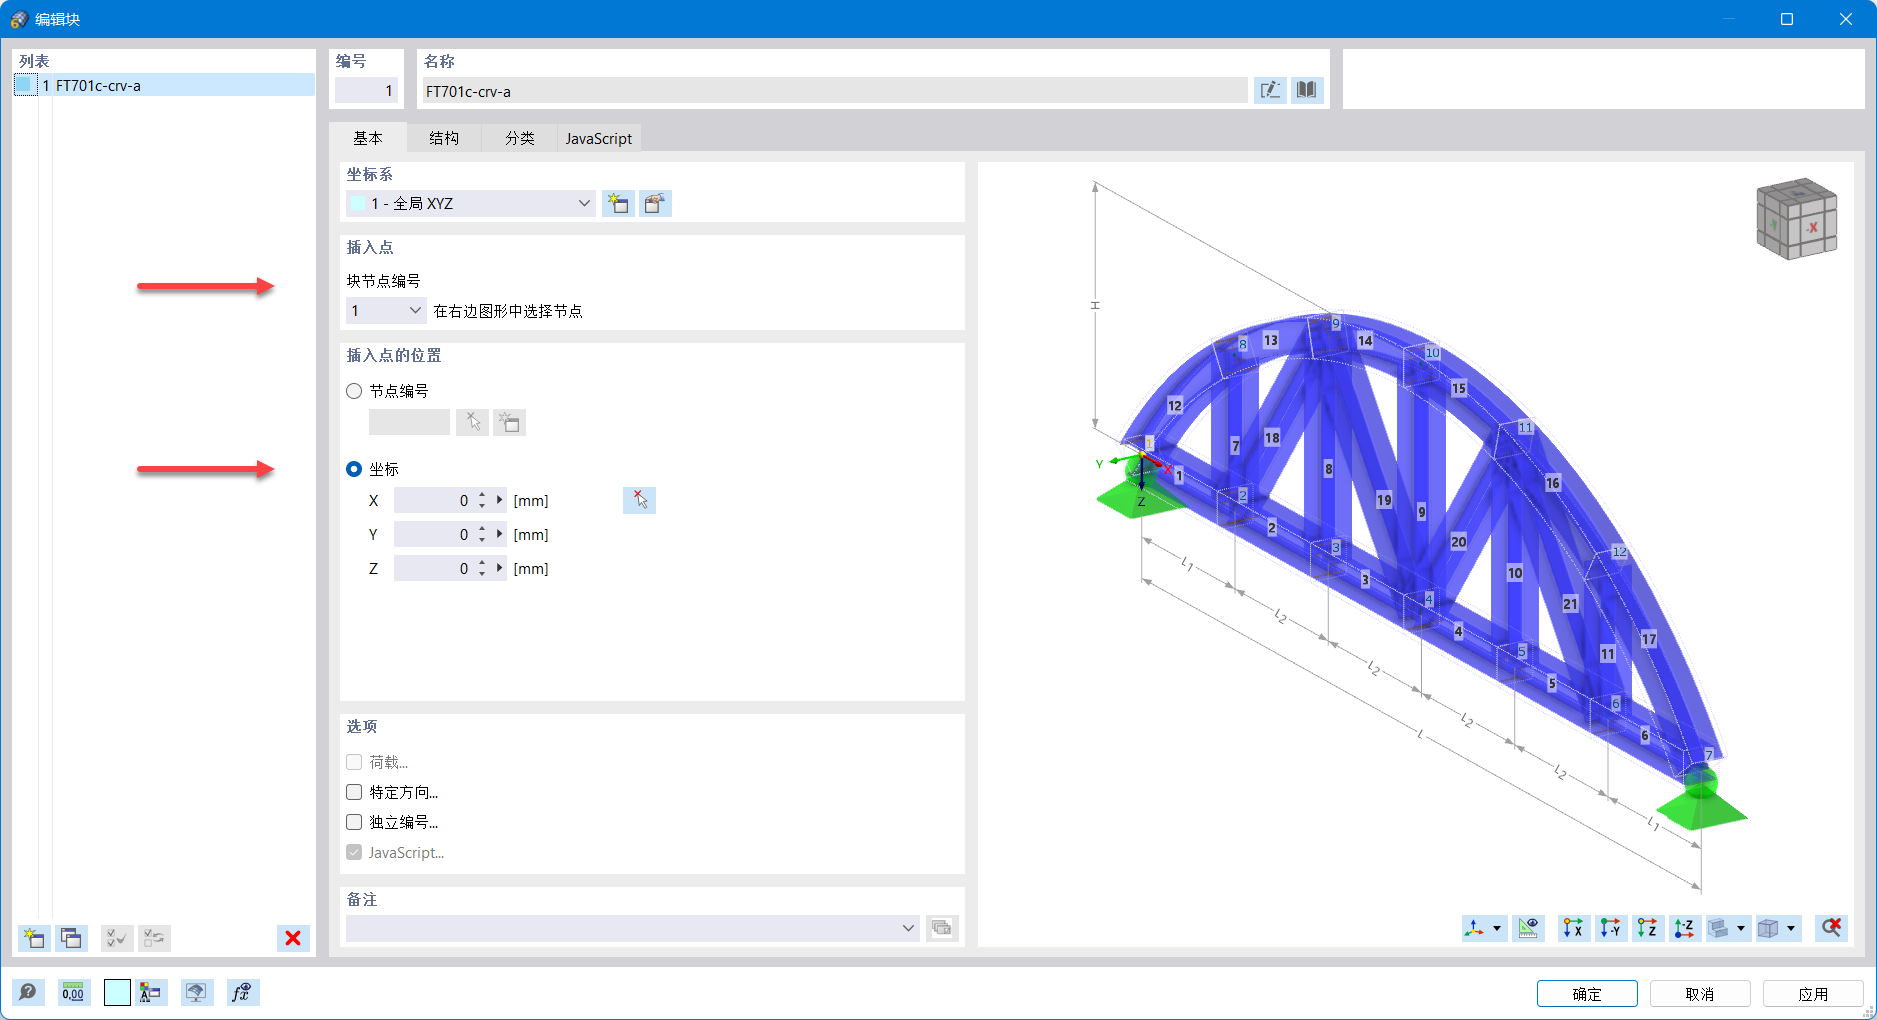The image size is (1877, 1020).
Task: Enable the 特定方向 checkbox
Action: [x=354, y=792]
